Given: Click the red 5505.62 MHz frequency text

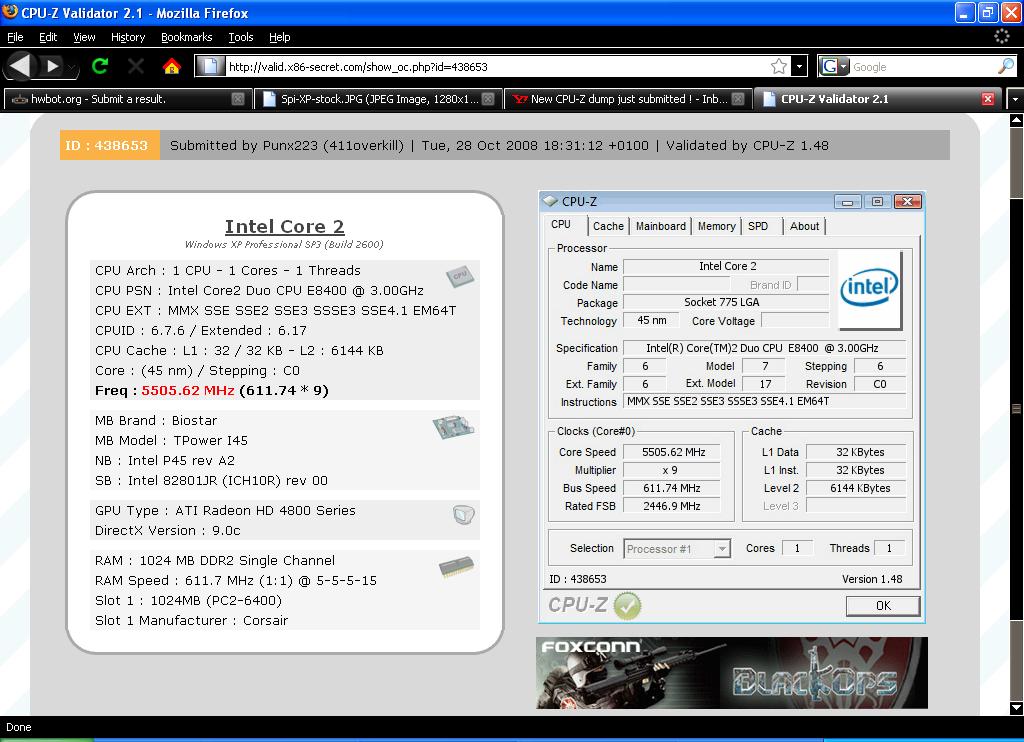Looking at the screenshot, I should (x=187, y=391).
